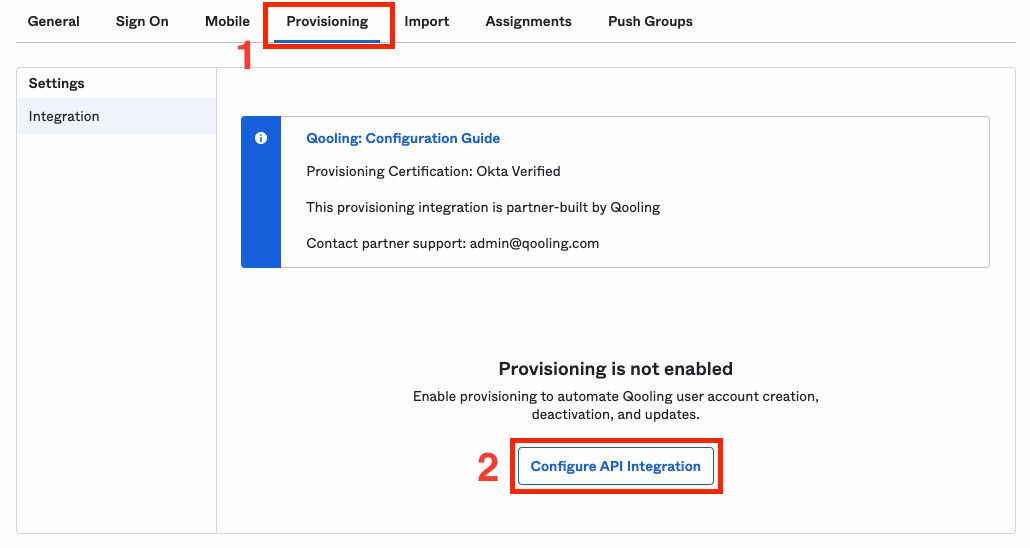The height and width of the screenshot is (548, 1030).
Task: Select the Provisioning tab
Action: [327, 21]
